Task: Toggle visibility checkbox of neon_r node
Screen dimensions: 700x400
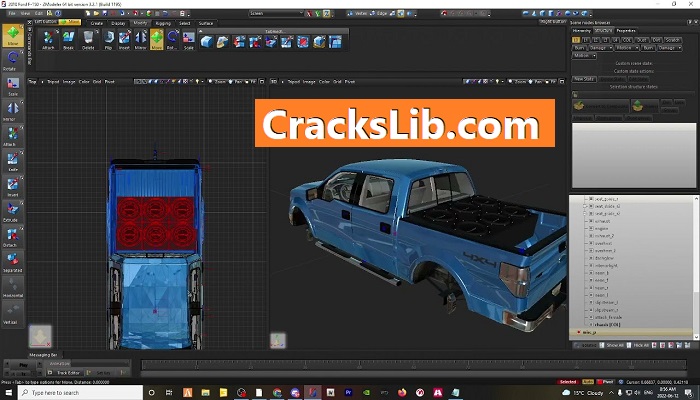Action: coord(591,288)
